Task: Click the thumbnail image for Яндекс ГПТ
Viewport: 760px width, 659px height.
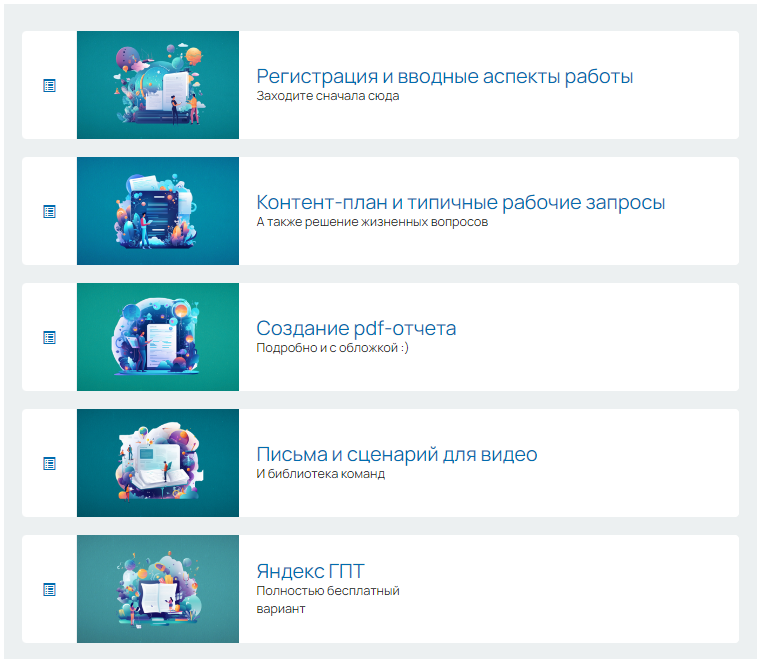Action: pyautogui.click(x=158, y=589)
